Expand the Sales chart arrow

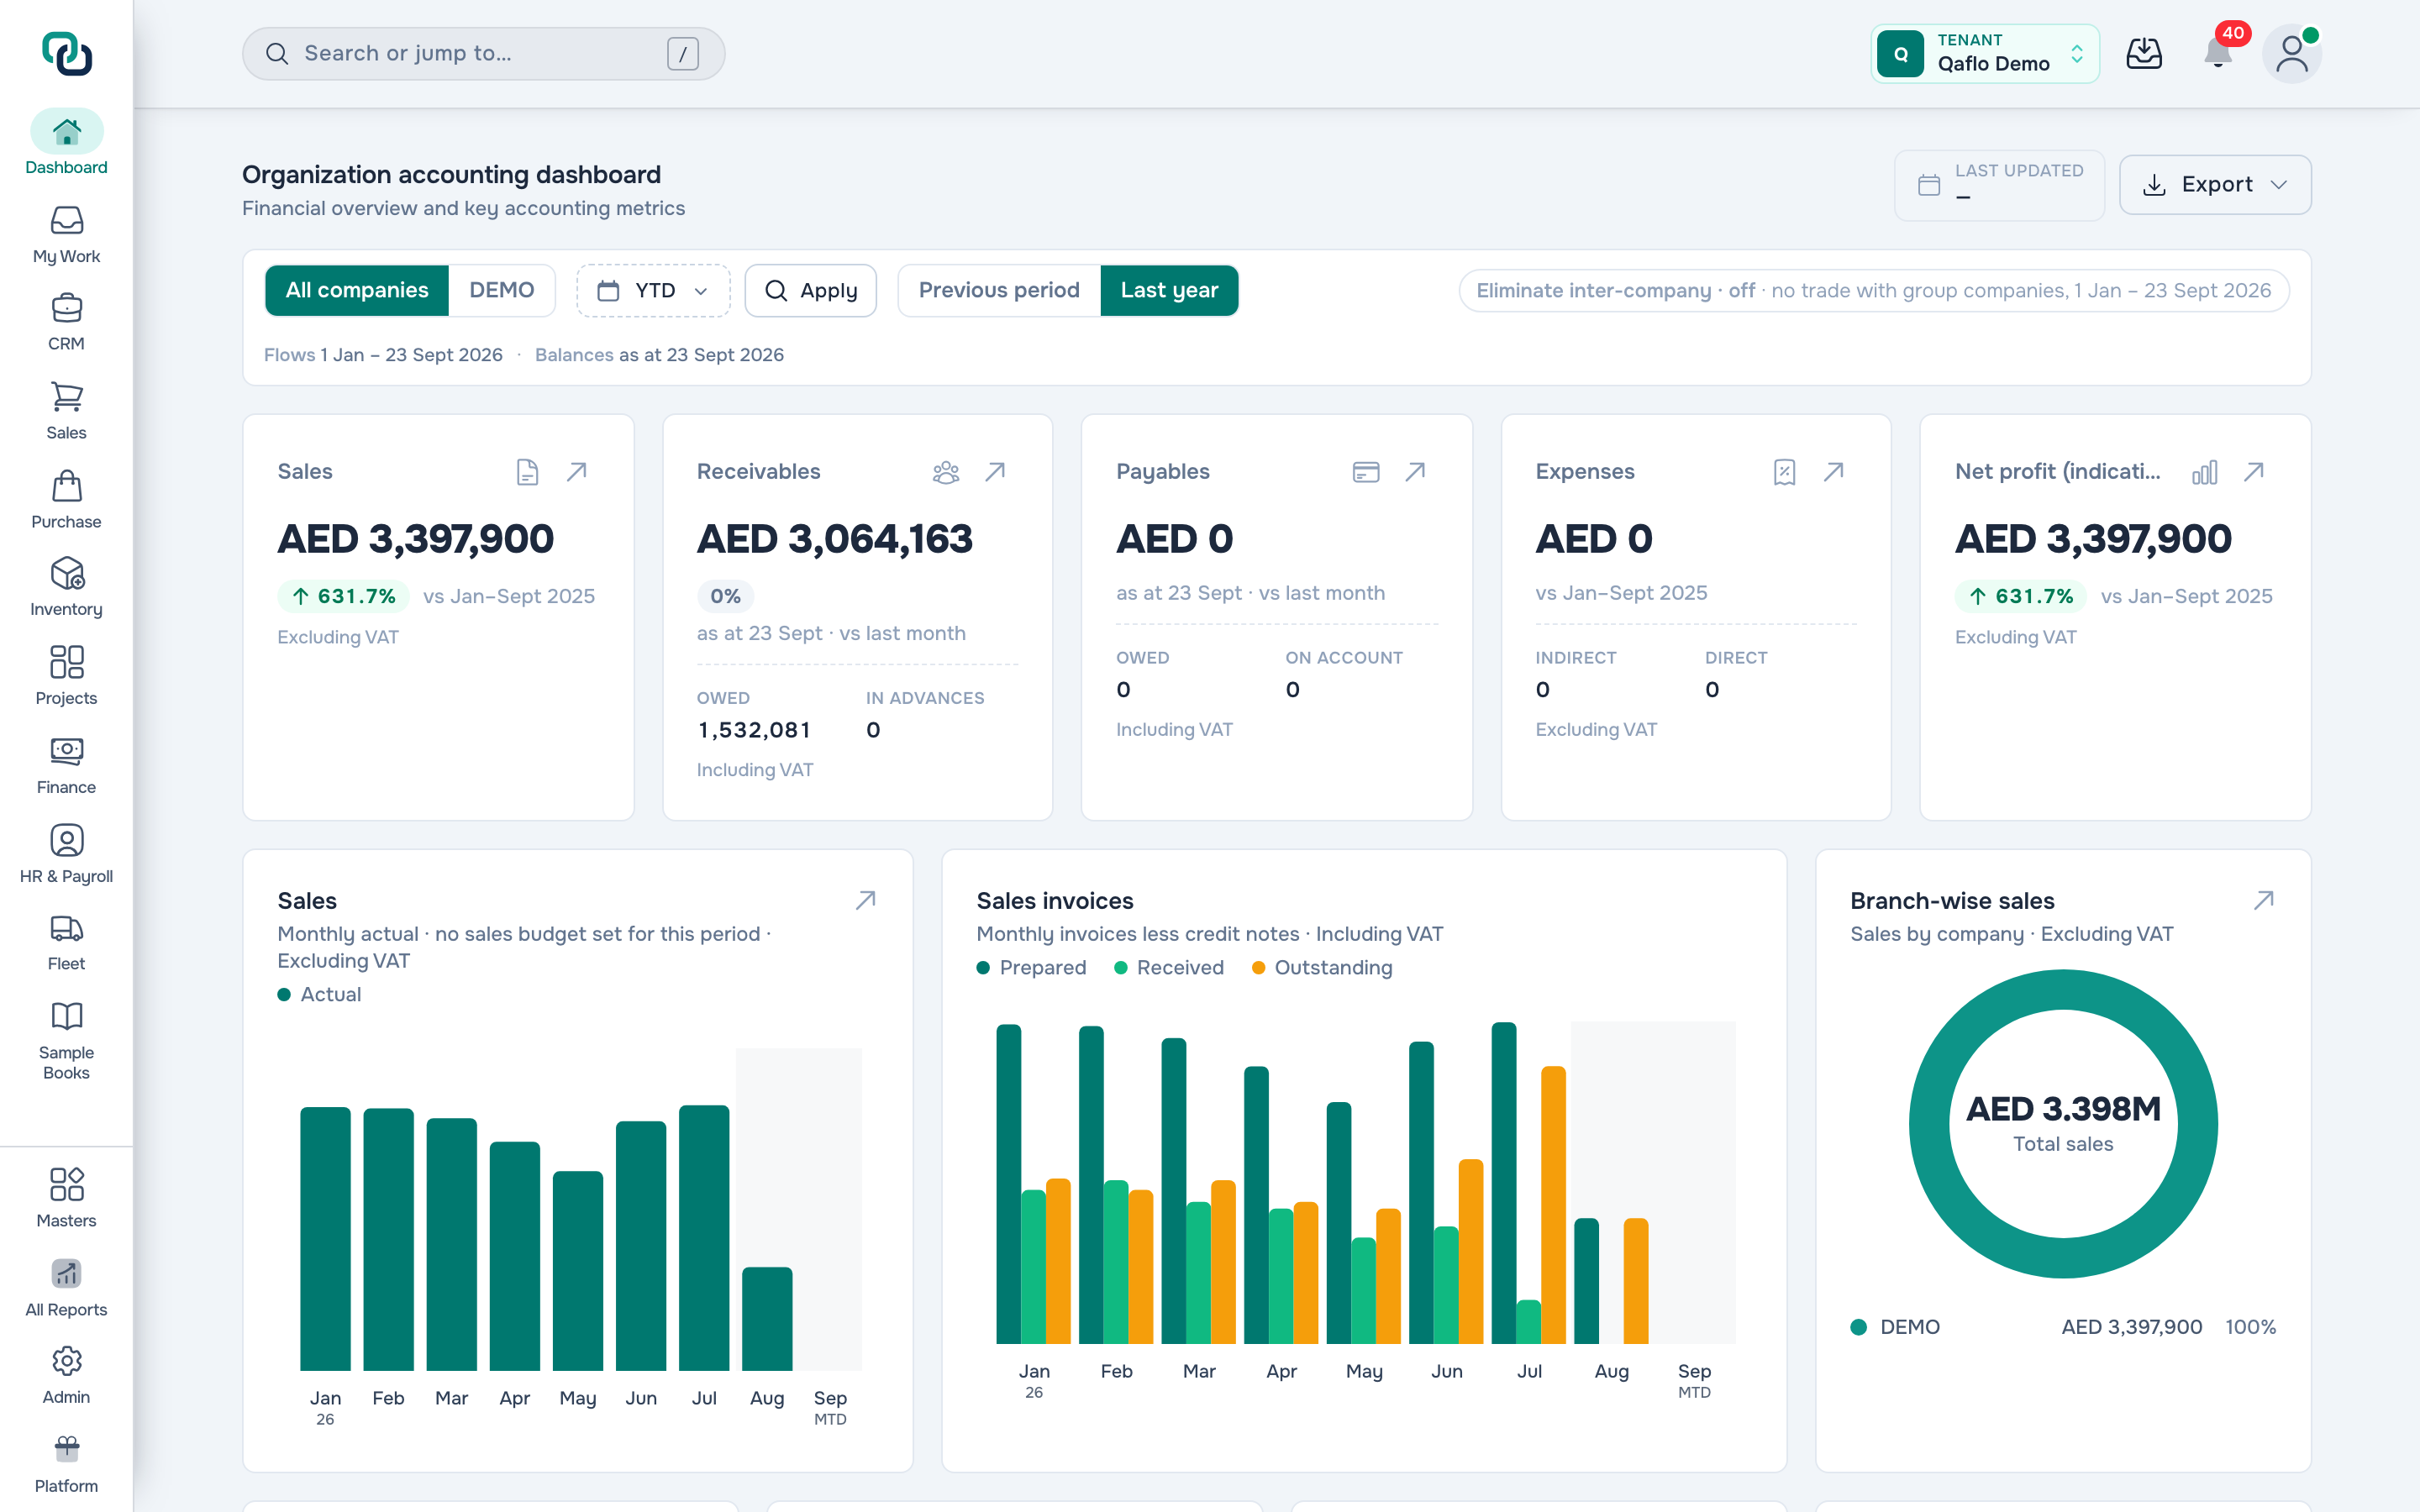(866, 901)
